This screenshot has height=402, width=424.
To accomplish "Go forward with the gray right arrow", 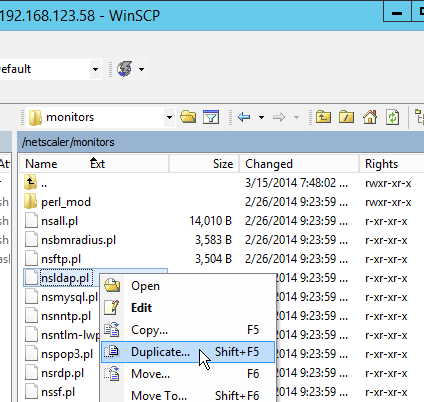I will 279,117.
